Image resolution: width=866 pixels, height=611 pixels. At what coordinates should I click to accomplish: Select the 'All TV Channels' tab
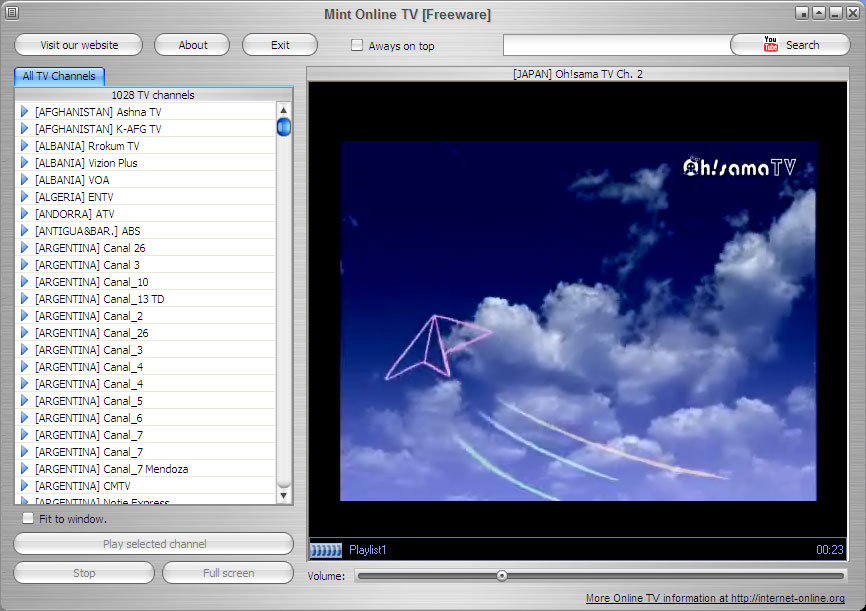[58, 76]
